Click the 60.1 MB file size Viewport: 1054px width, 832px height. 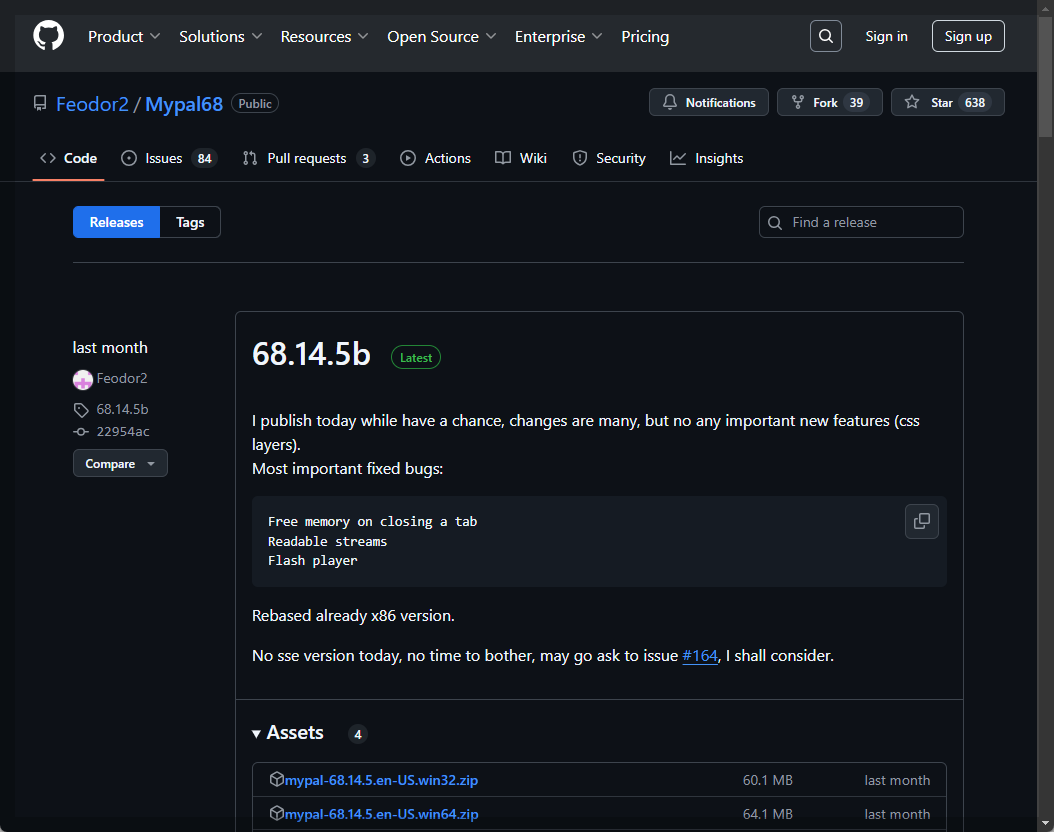coord(768,780)
